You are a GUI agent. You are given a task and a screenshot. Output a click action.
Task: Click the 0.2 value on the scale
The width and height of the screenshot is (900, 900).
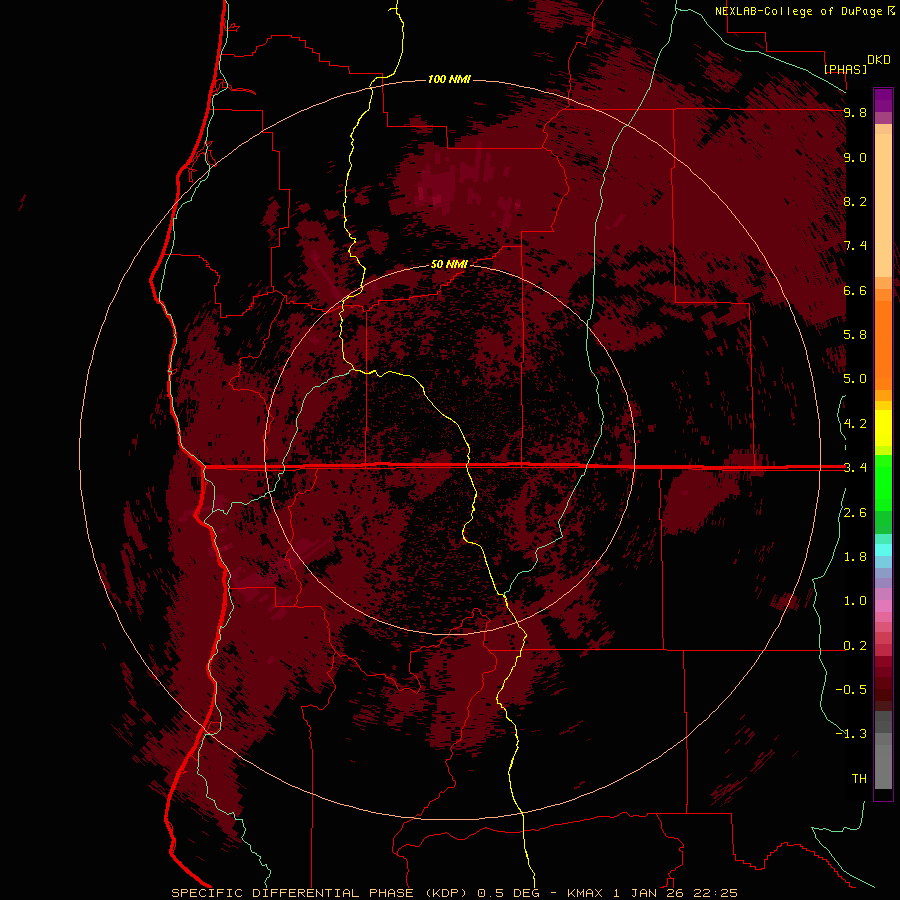click(x=855, y=646)
